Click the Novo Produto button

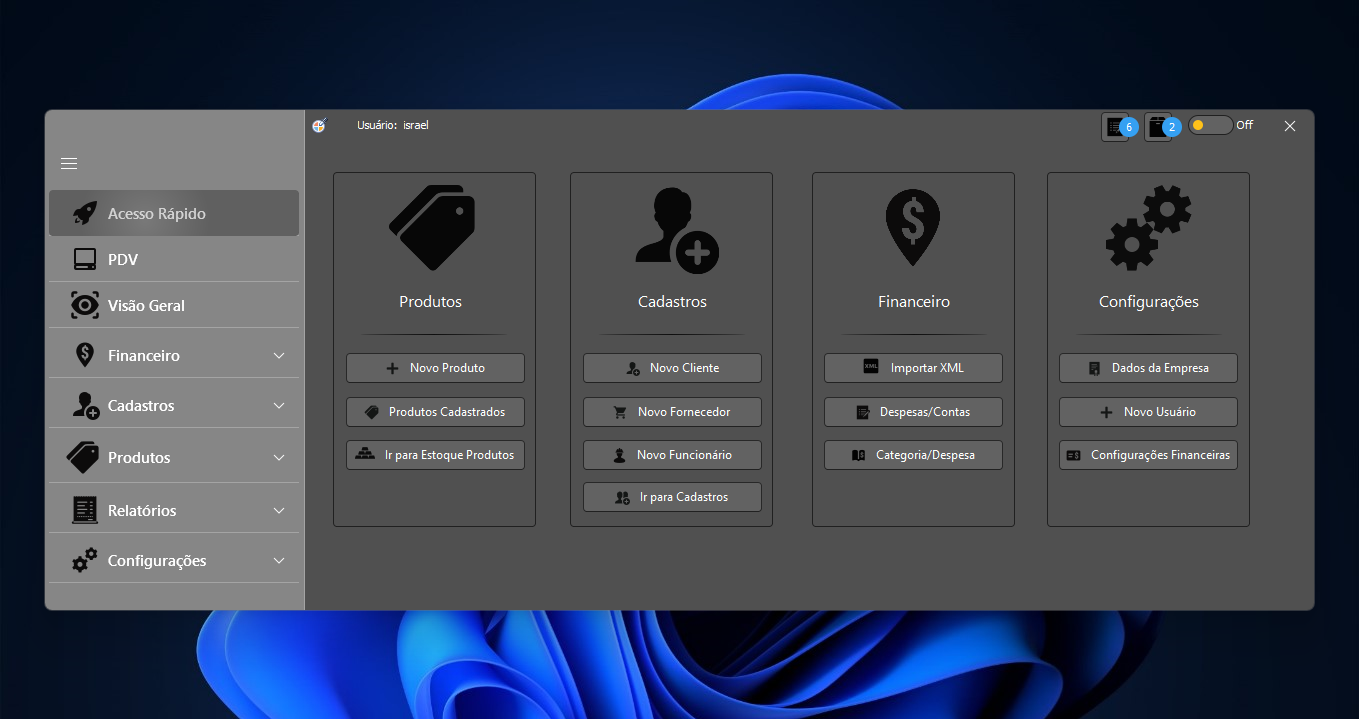tap(435, 368)
